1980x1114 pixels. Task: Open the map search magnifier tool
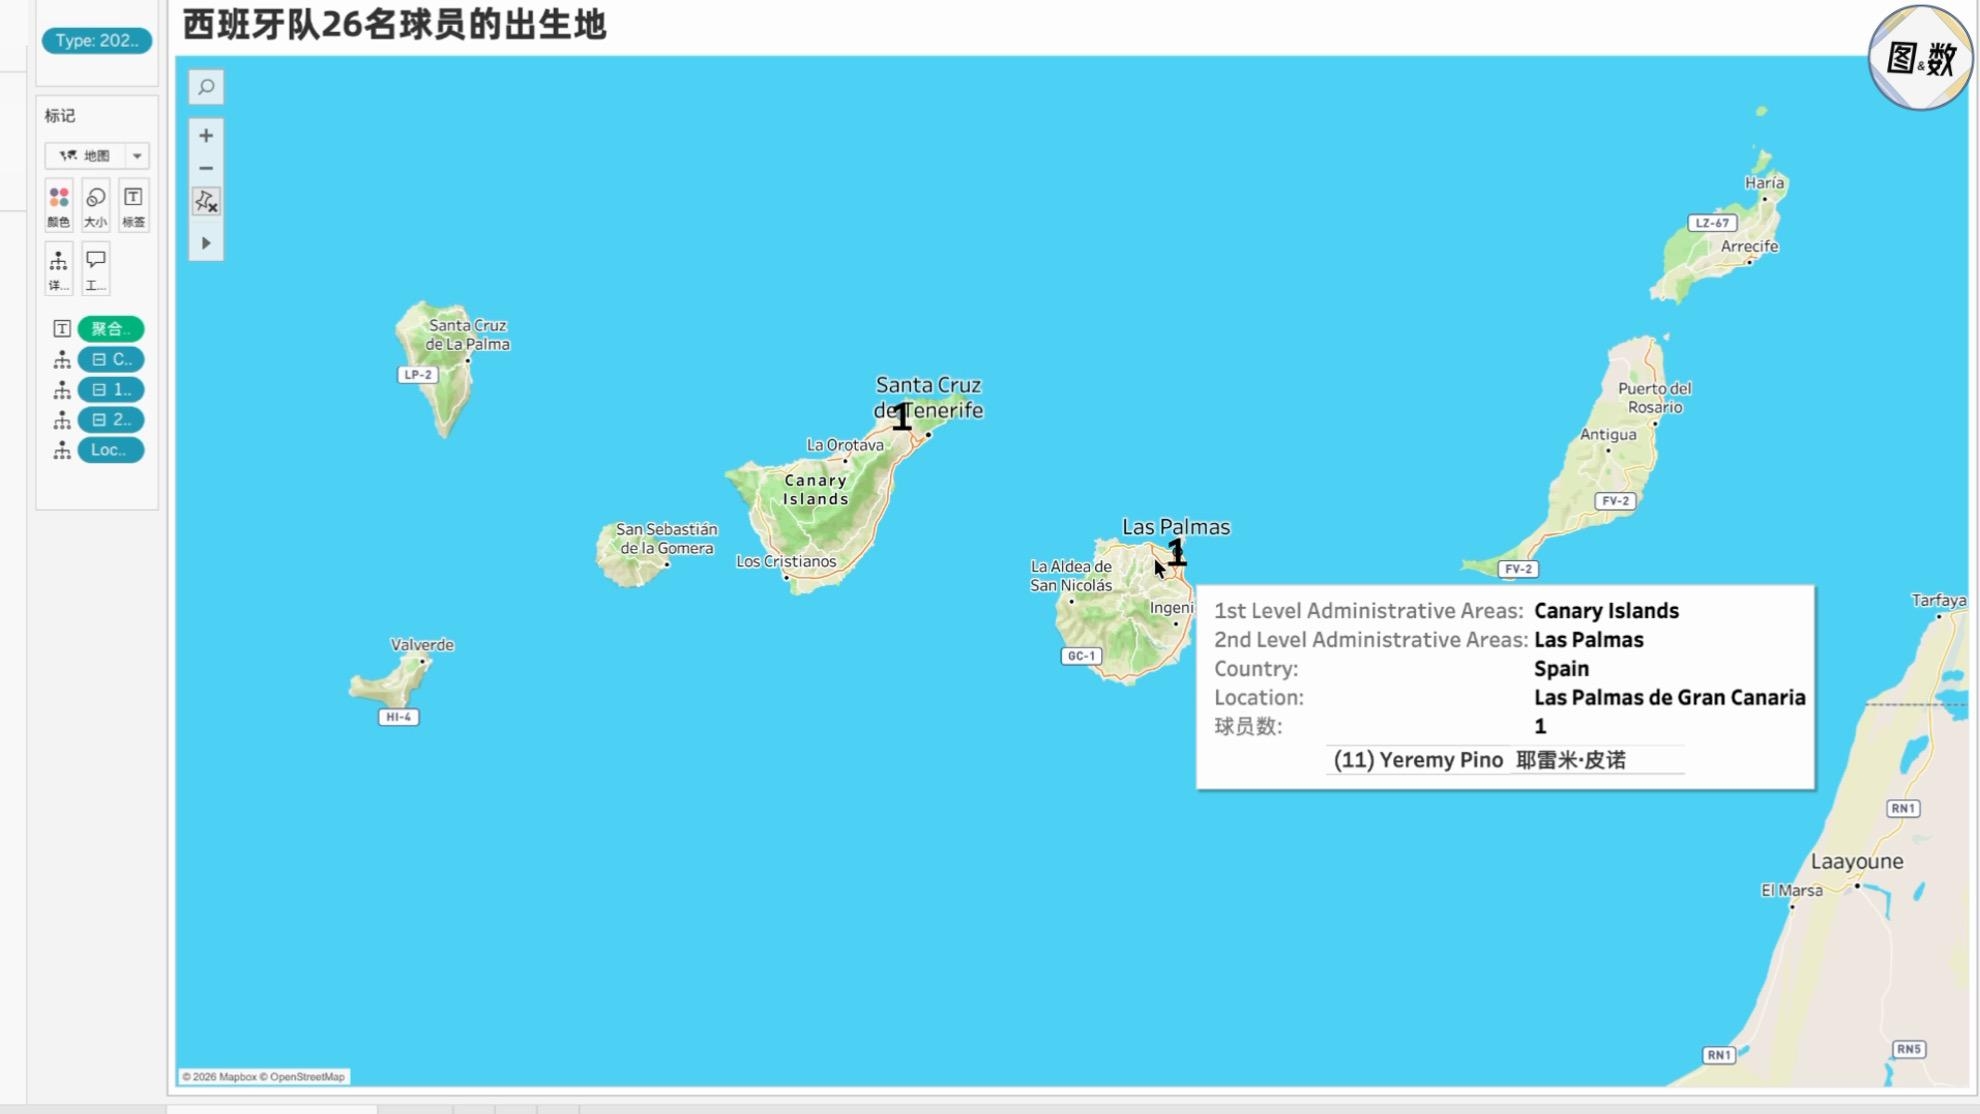[x=206, y=87]
